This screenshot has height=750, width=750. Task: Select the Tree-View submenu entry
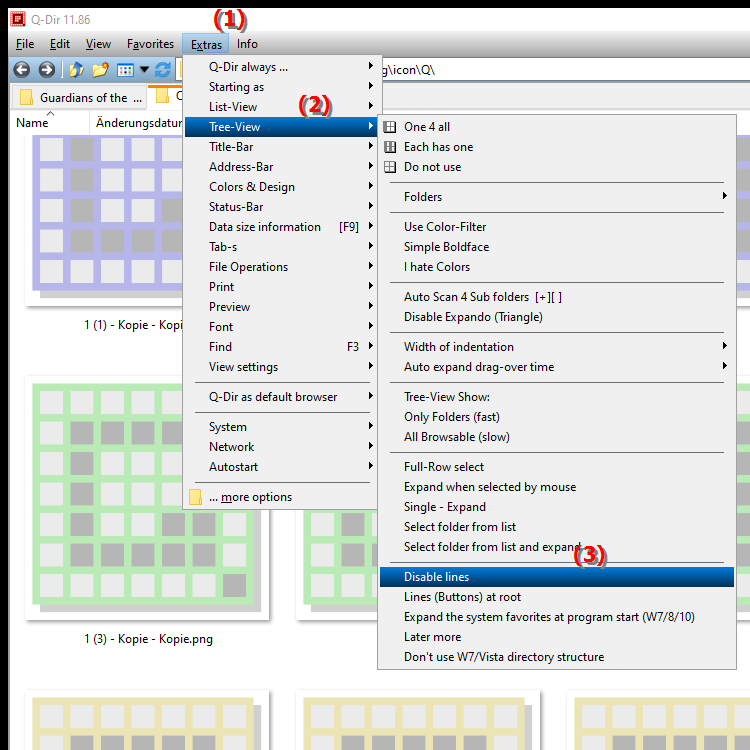(280, 127)
